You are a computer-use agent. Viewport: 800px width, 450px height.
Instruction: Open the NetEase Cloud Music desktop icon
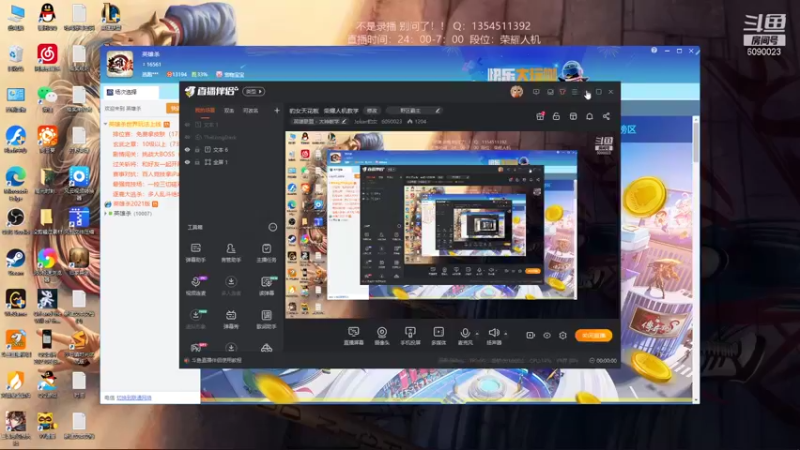(47, 57)
